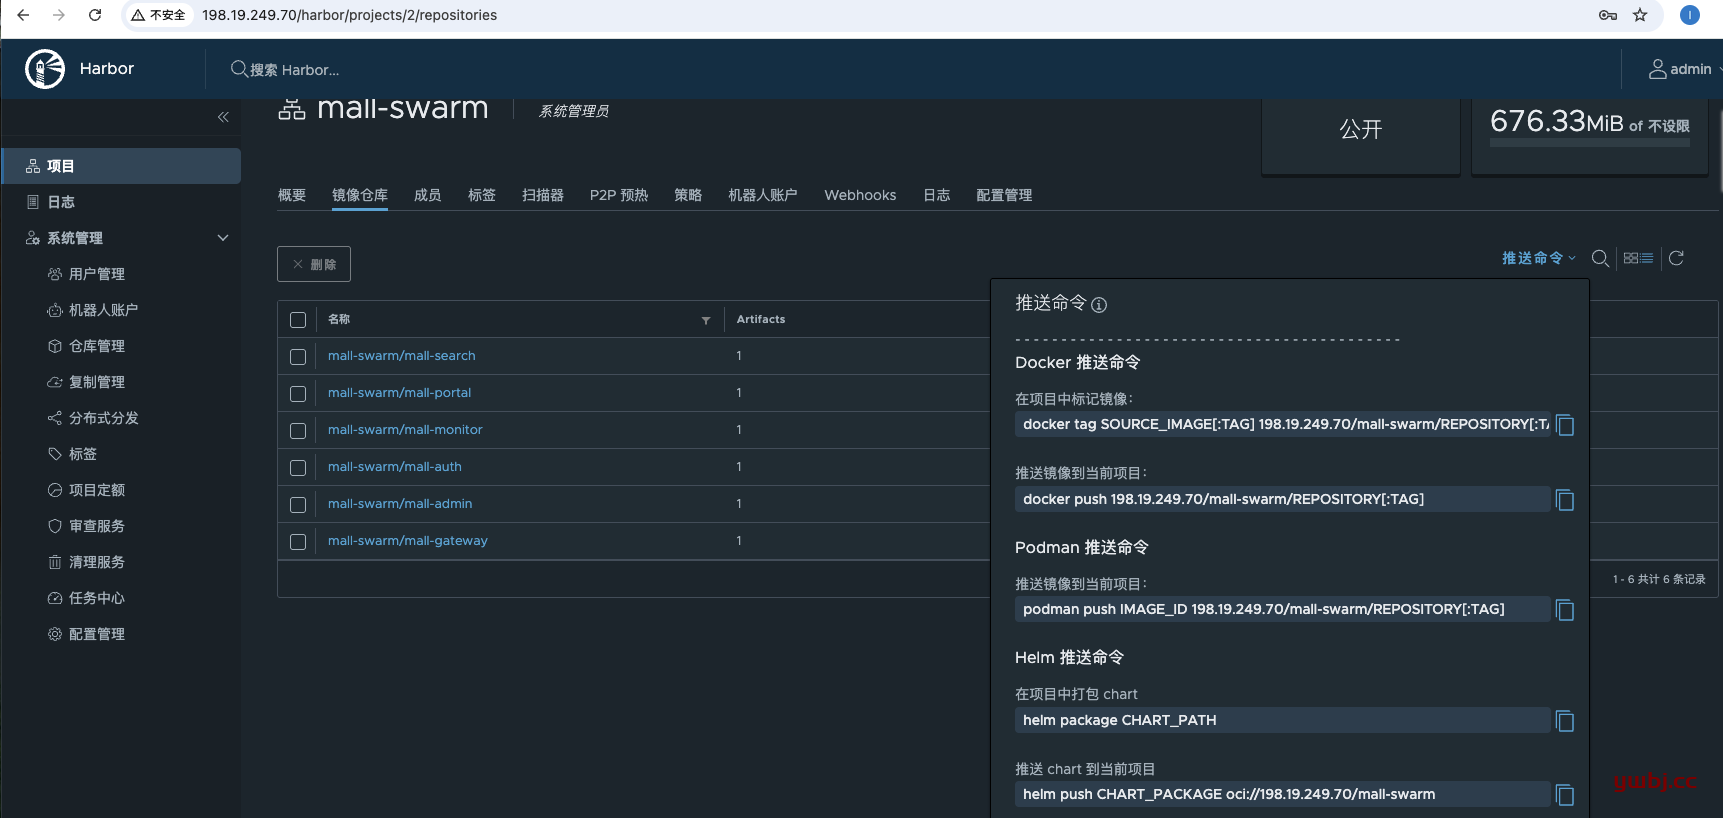Switch to the P2P 预热 tab
The height and width of the screenshot is (818, 1723).
619,195
